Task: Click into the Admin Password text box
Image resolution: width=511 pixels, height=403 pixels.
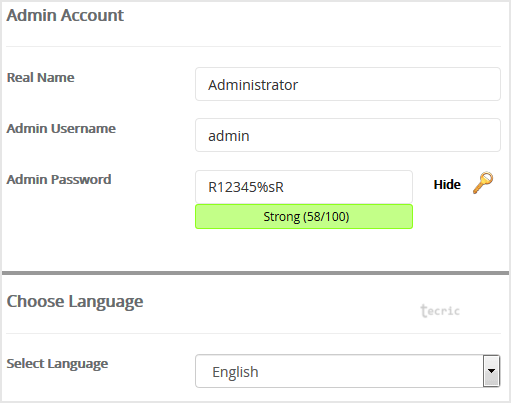Action: coord(304,187)
